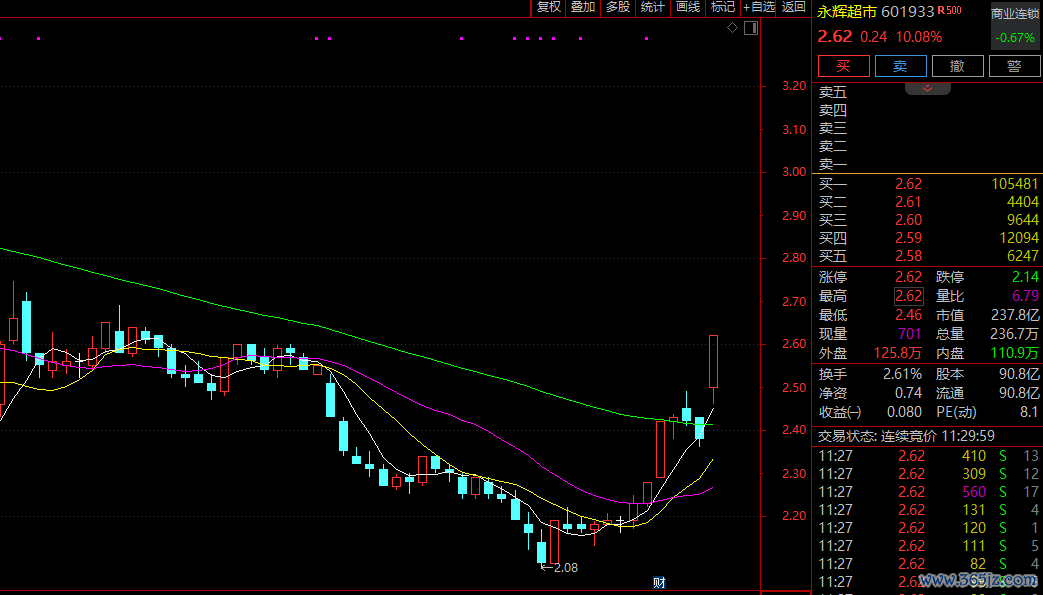Select the tick trade with volume 410
The image size is (1043, 595).
(x=974, y=456)
